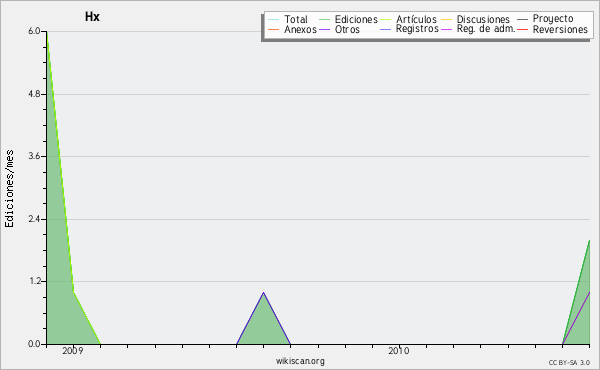Click the '4.8' y-axis value

pos(34,94)
